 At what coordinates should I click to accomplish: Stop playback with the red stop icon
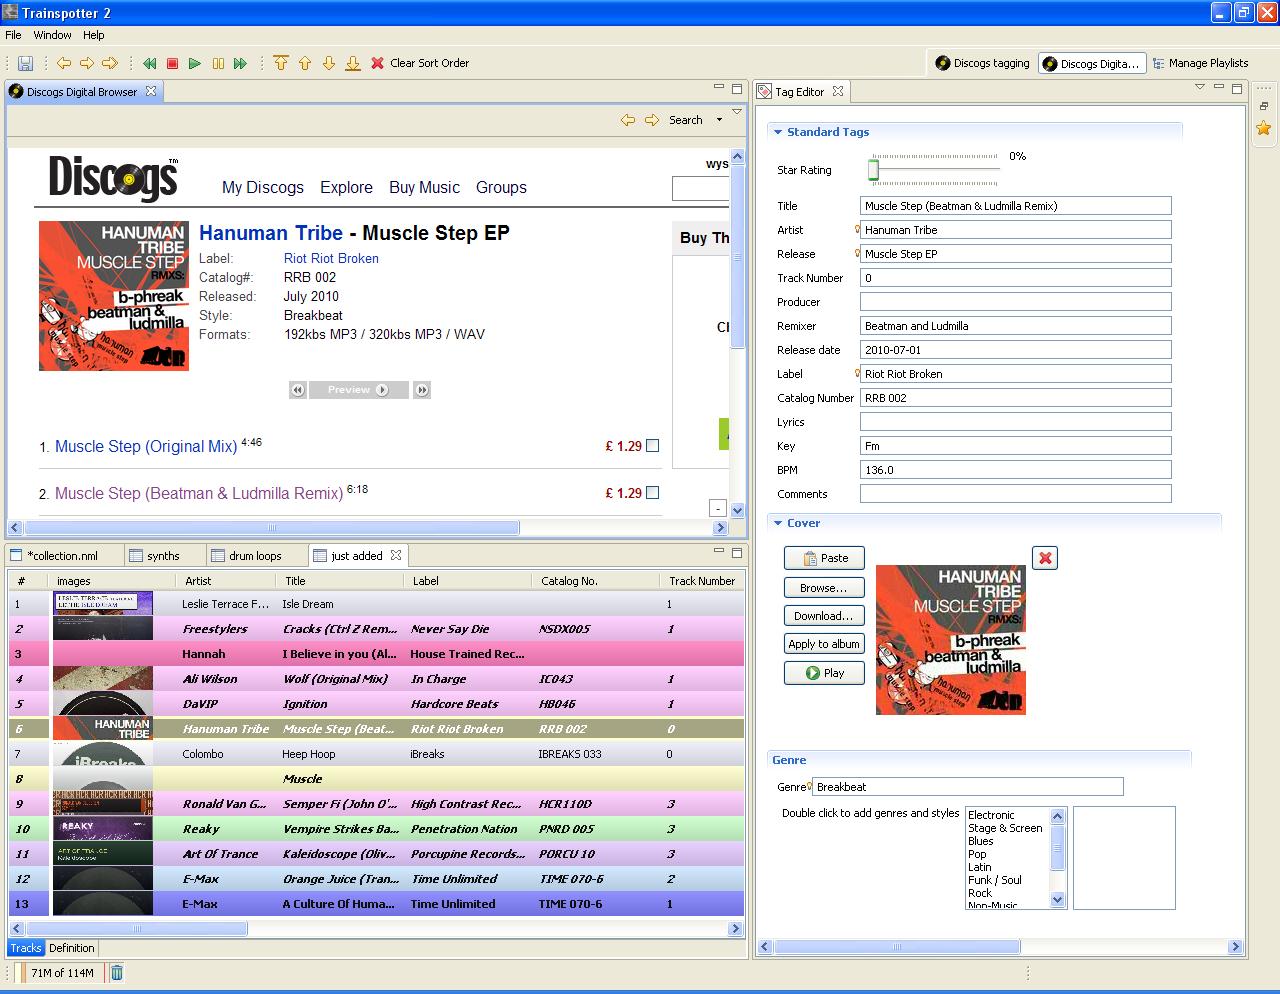(172, 63)
